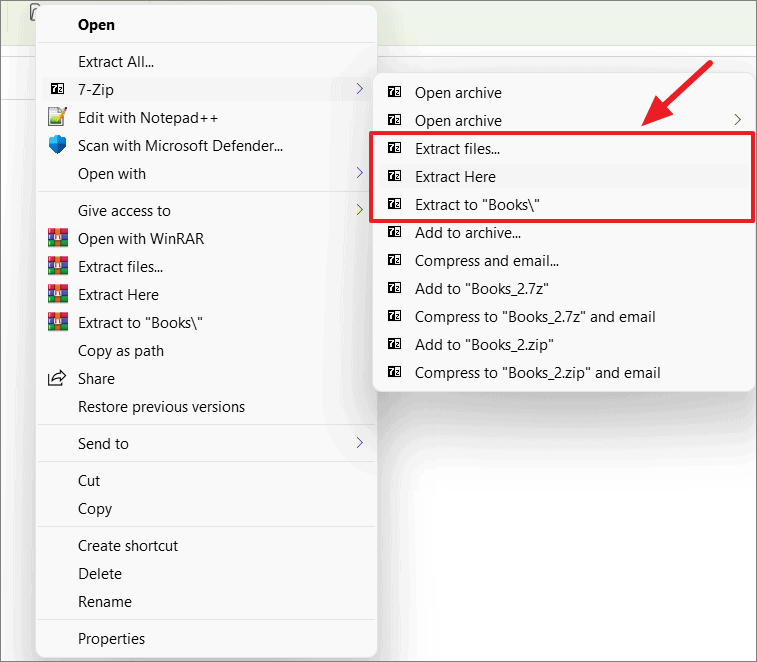This screenshot has height=662, width=757.
Task: Select Compress to "Books_2.zip" and email
Action: pos(564,372)
